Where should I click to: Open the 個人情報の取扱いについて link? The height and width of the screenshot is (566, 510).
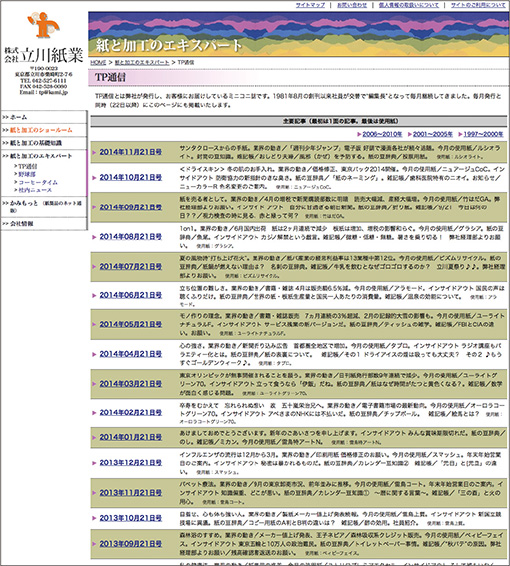[x=409, y=5]
